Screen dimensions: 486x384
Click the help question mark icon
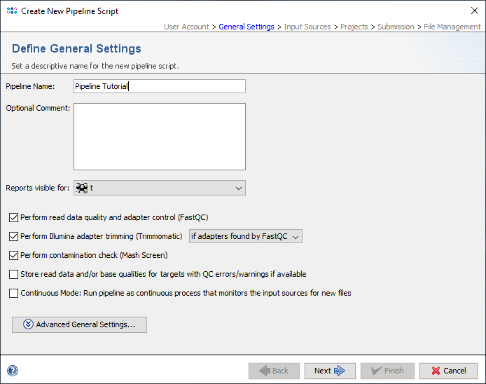click(13, 370)
